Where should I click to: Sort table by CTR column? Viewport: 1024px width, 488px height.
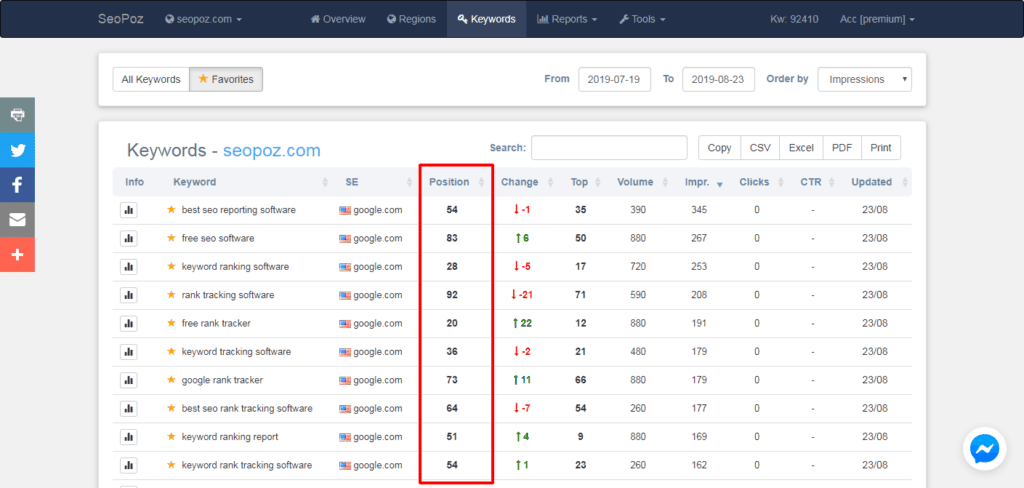pos(817,182)
